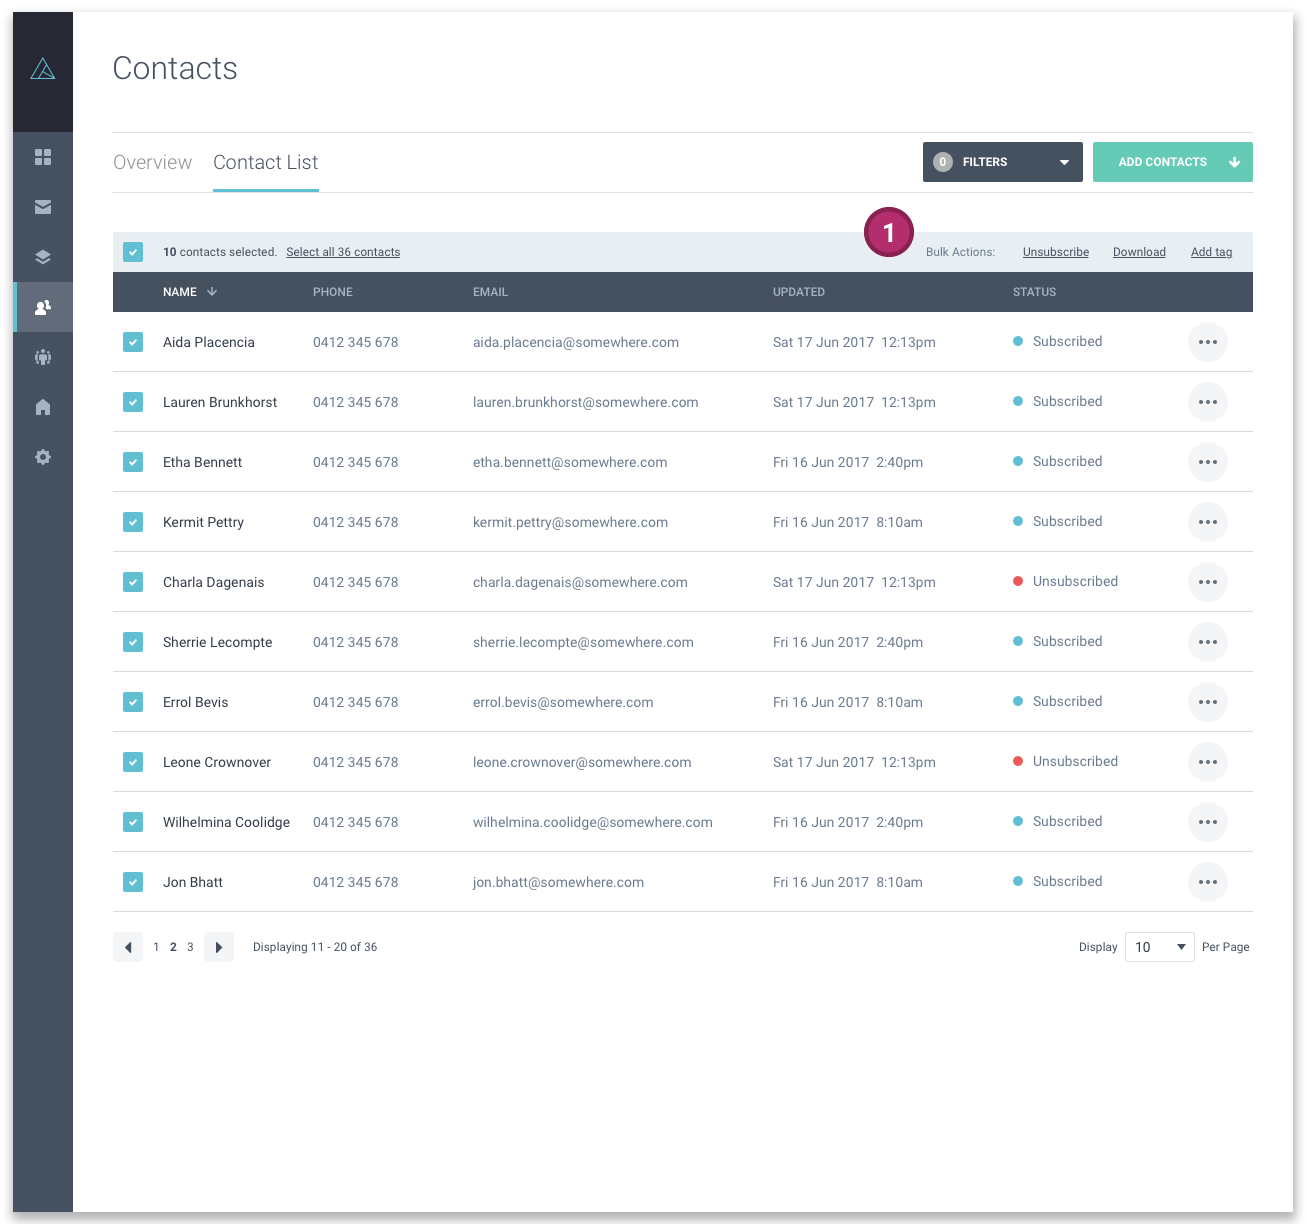Viewport: 1306px width, 1224px height.
Task: Open more options for Etha Bennett
Action: pyautogui.click(x=1208, y=462)
